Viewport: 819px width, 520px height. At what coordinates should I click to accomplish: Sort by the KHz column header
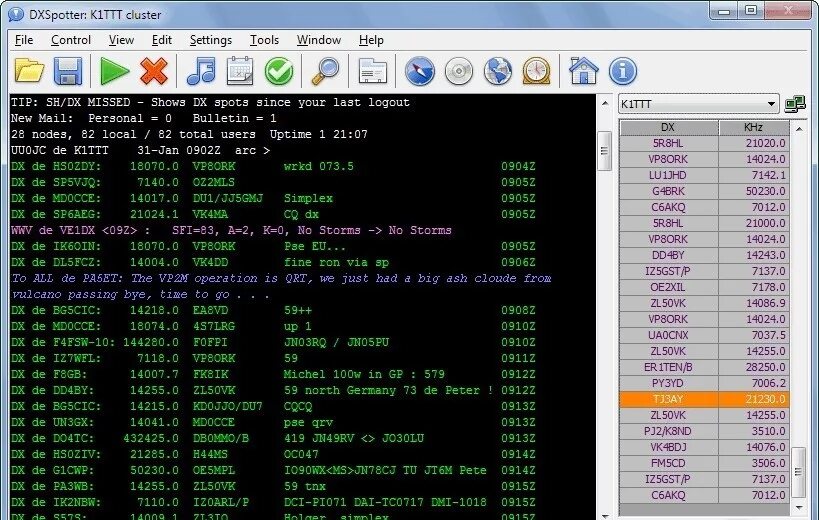(753, 127)
